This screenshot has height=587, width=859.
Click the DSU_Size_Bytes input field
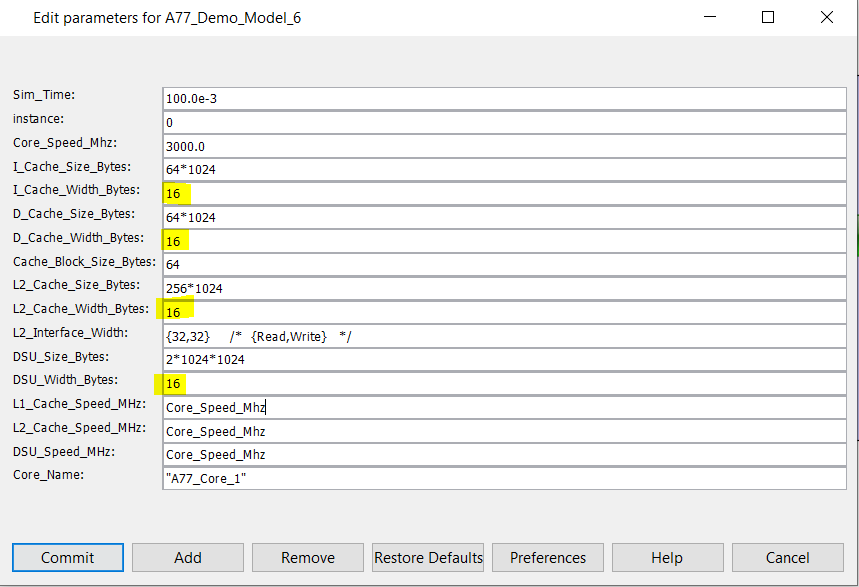pyautogui.click(x=505, y=360)
